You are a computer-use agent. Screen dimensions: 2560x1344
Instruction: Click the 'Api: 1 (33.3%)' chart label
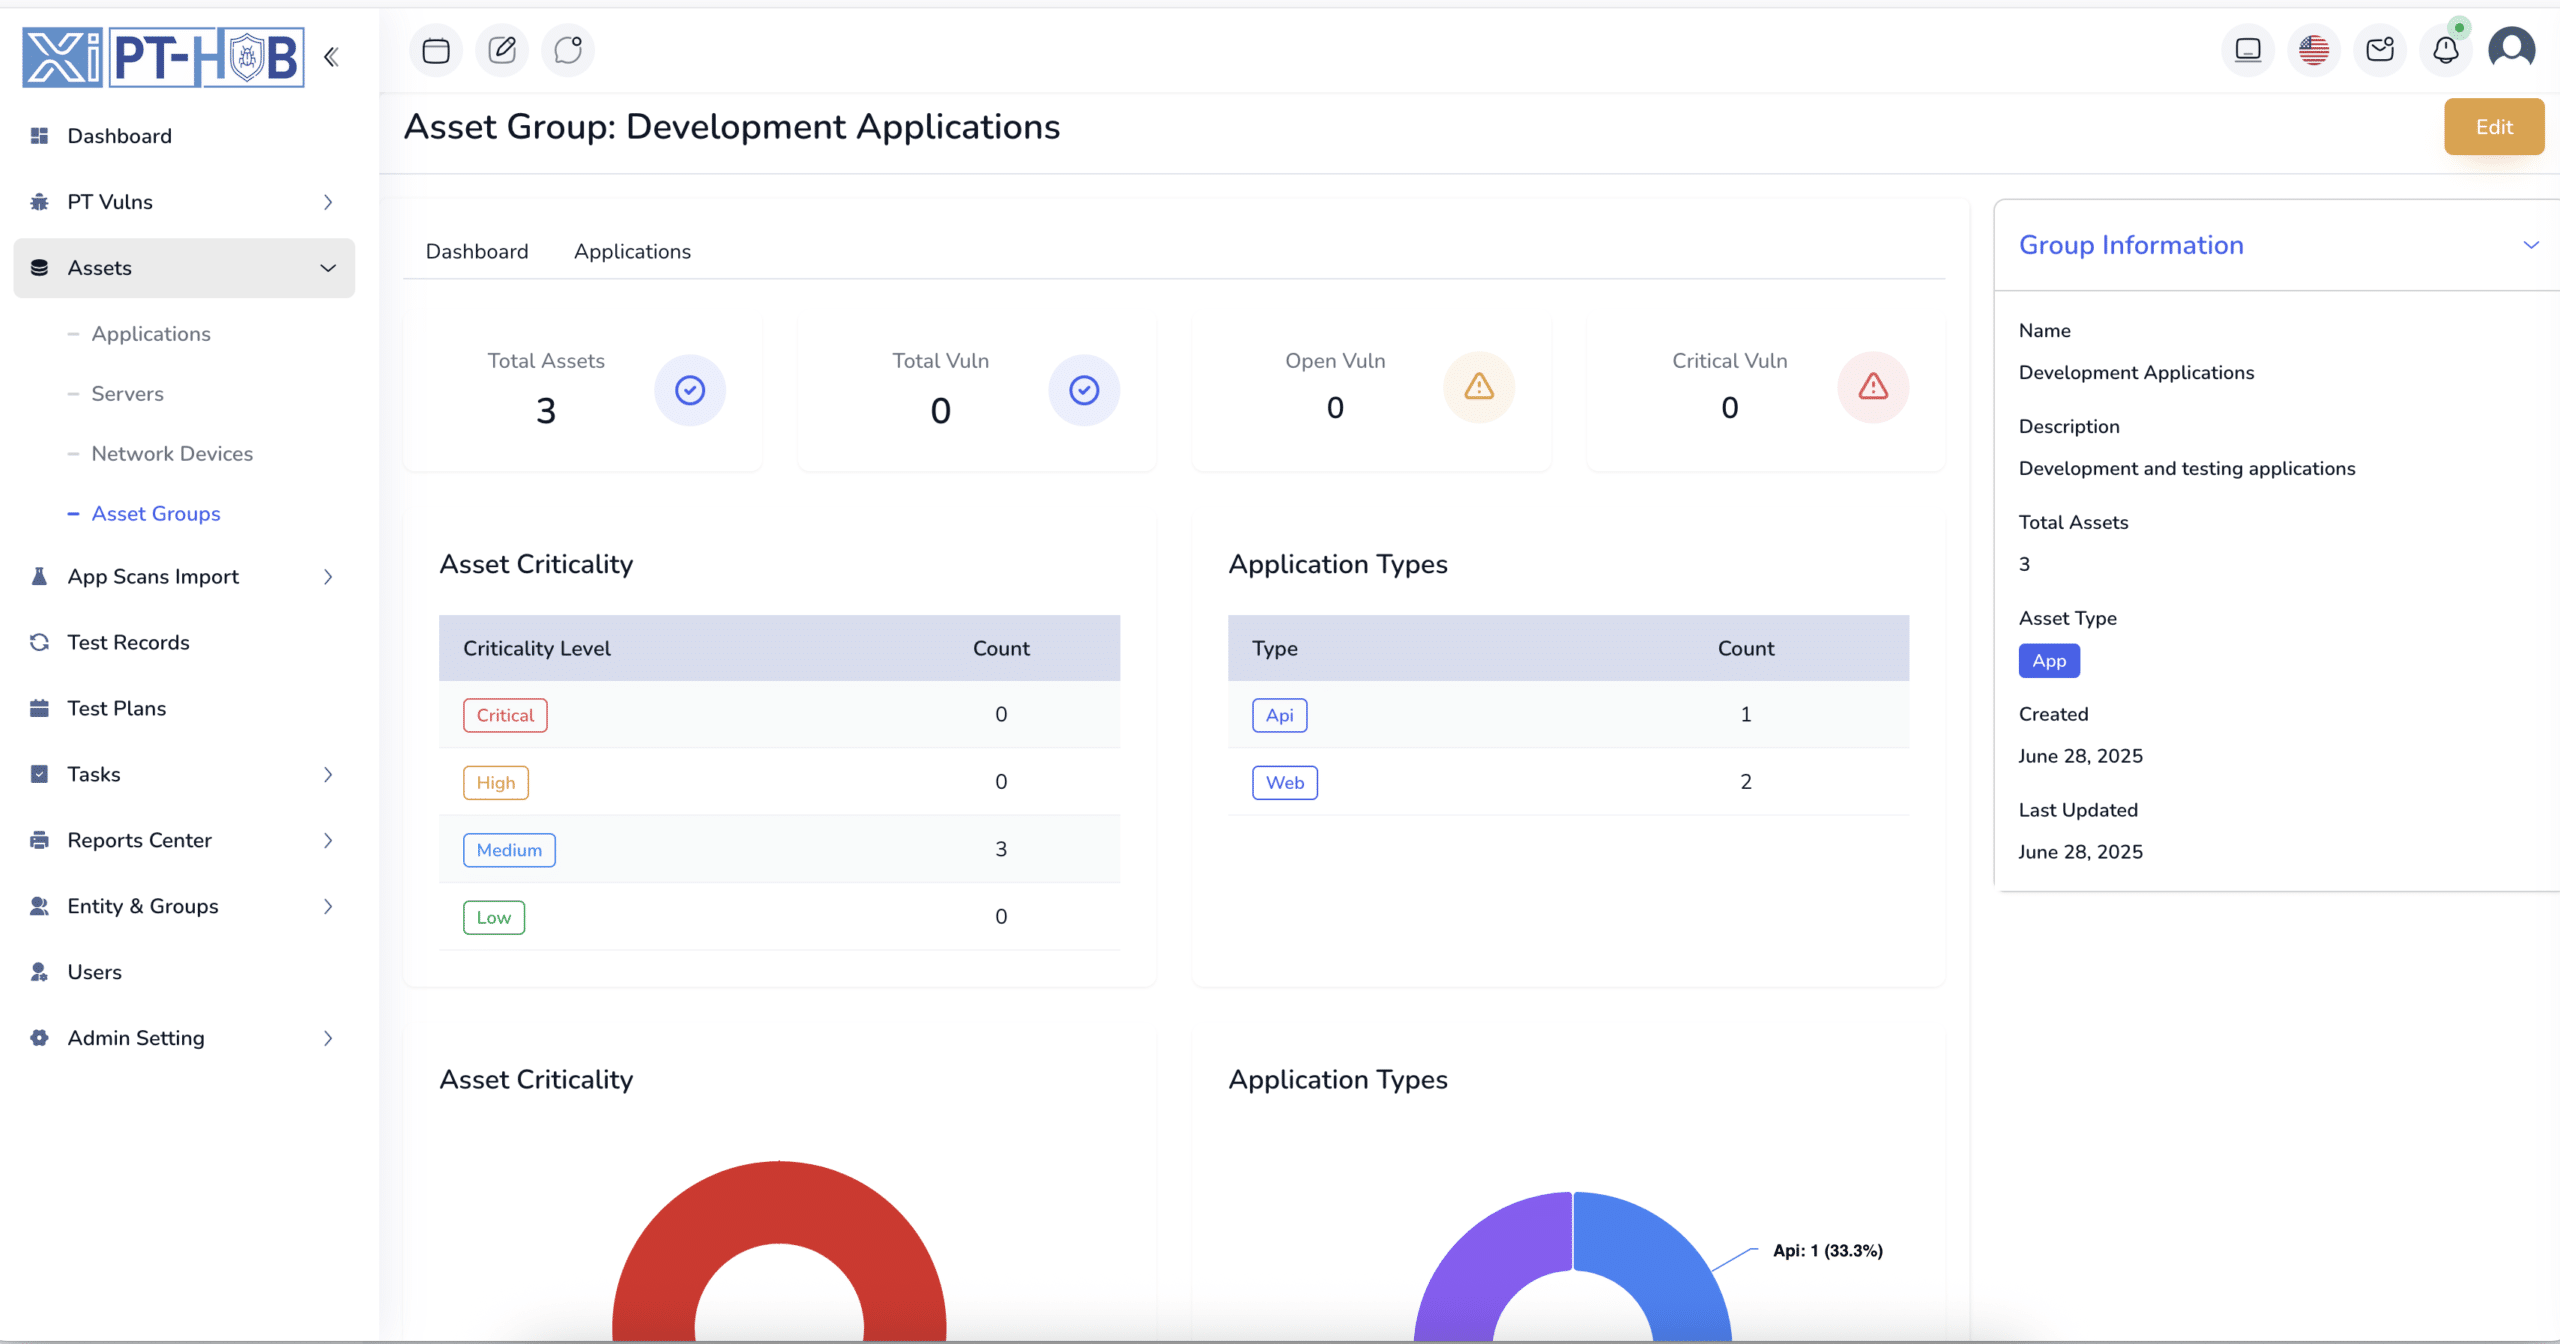click(1828, 1251)
